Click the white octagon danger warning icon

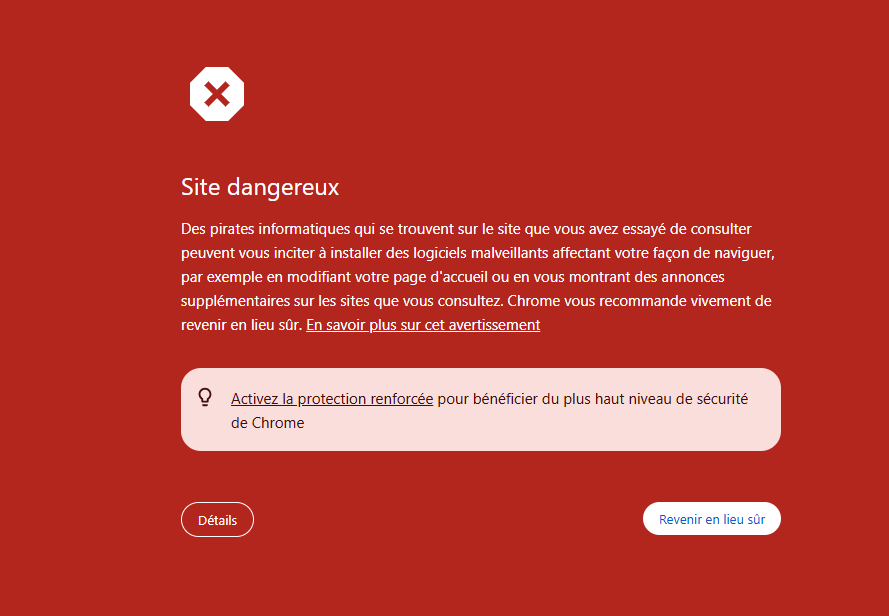coord(217,94)
